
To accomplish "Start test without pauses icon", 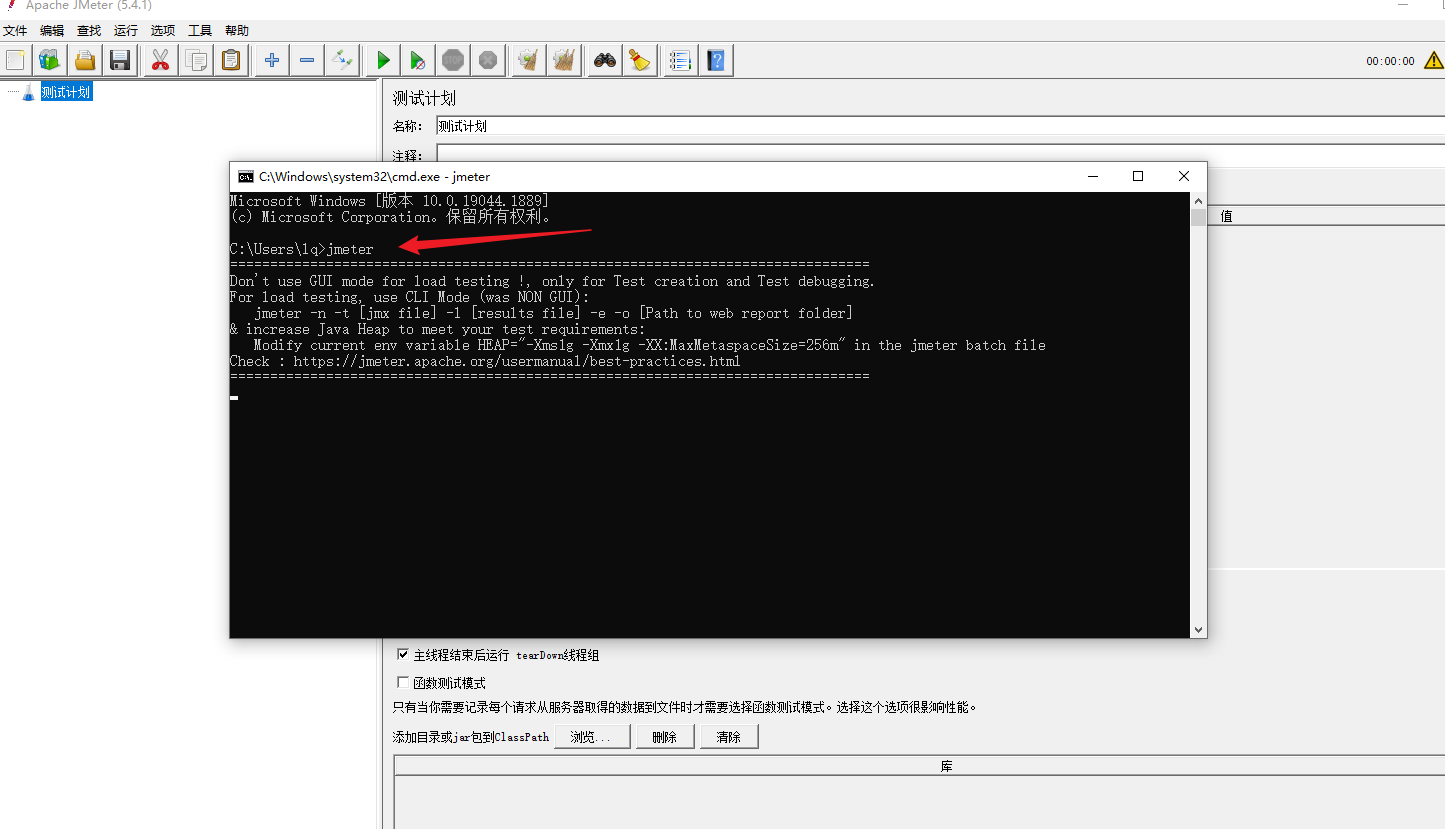I will click(418, 60).
